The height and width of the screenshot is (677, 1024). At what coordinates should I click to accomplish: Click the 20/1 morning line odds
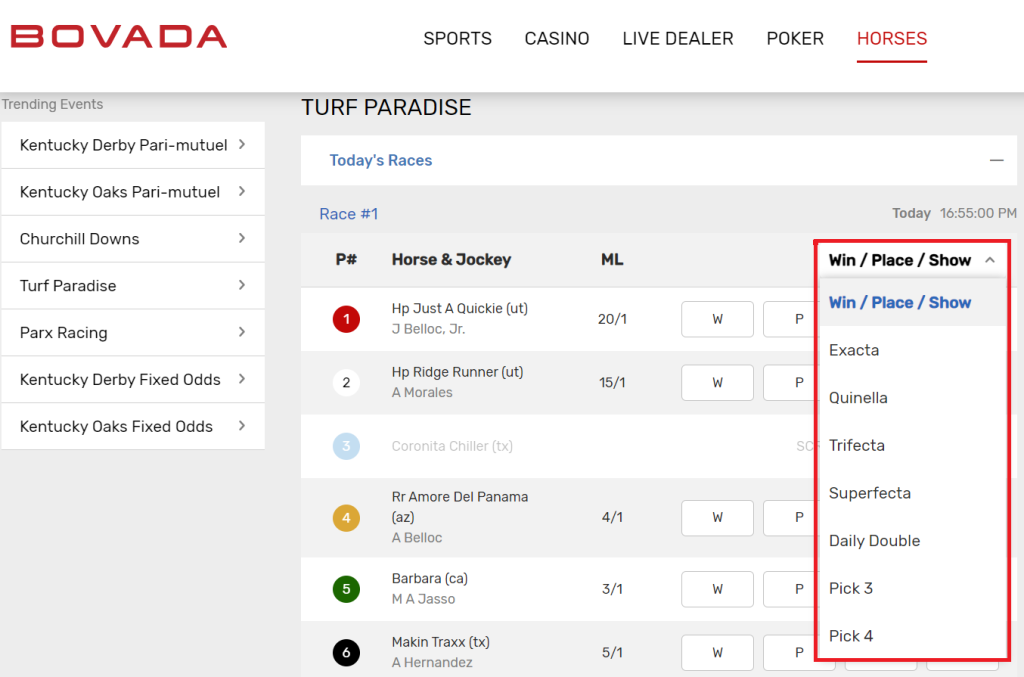[612, 319]
